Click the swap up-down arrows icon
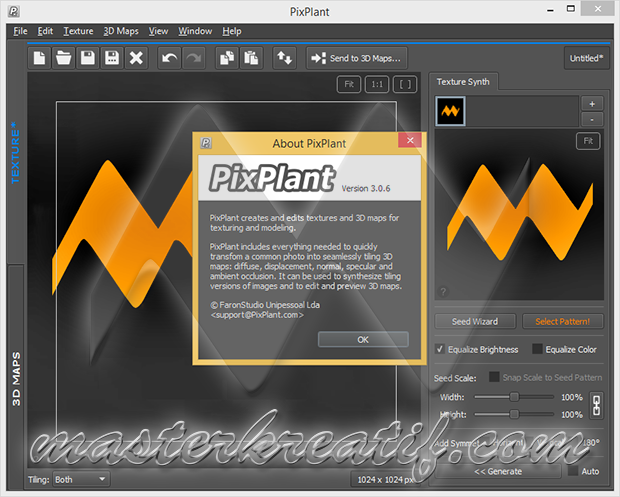Viewport: 620px width, 497px height. (284, 58)
